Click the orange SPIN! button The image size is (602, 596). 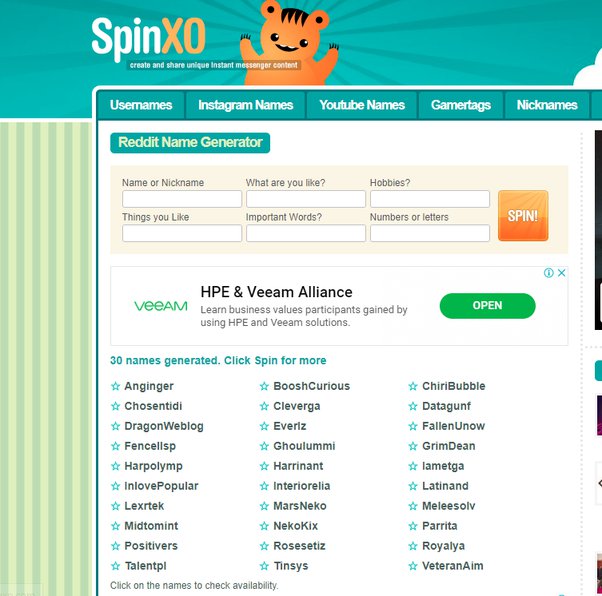pyautogui.click(x=523, y=215)
